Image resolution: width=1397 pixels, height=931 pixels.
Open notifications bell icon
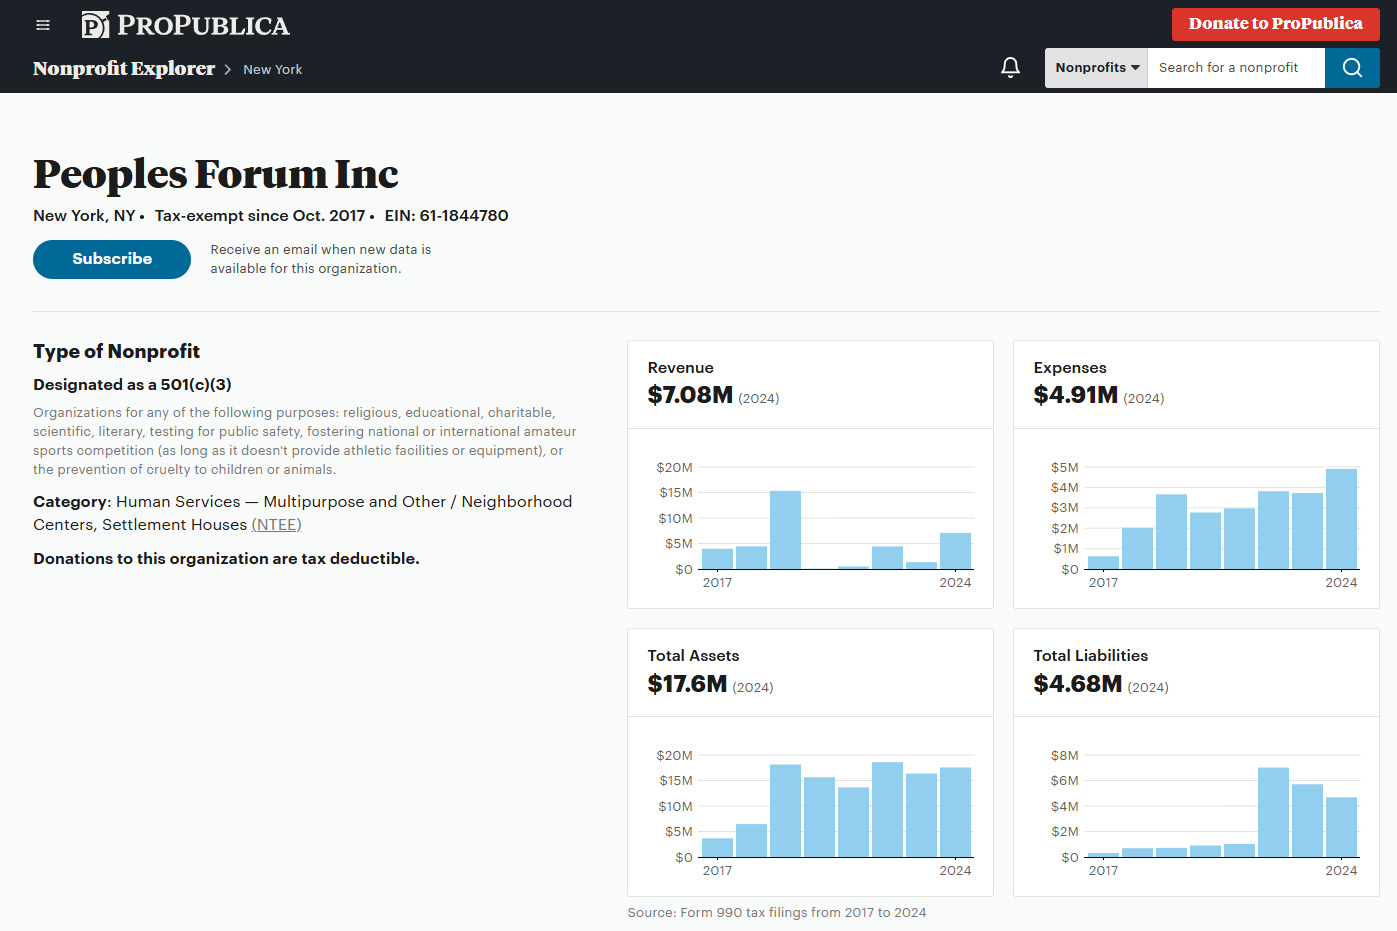(x=1011, y=68)
